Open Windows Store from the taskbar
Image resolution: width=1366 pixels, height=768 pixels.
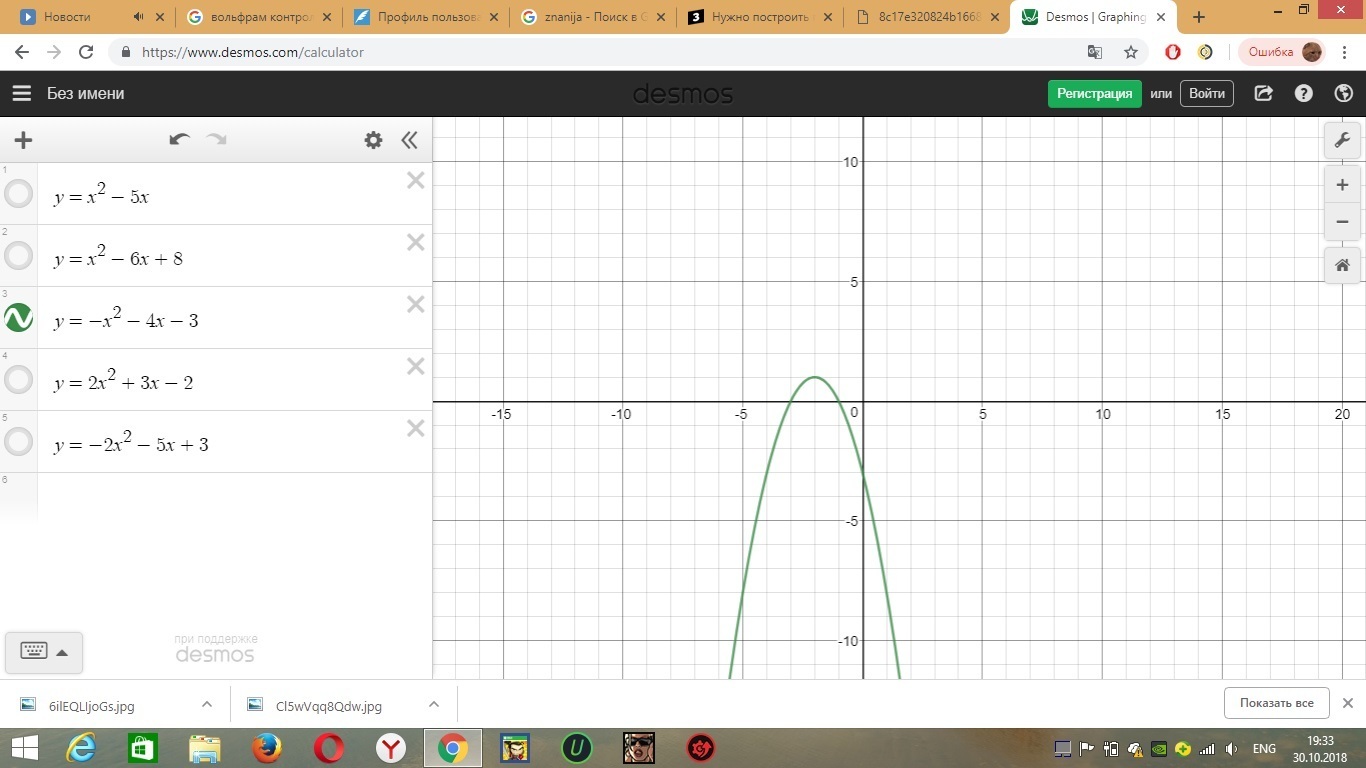143,748
